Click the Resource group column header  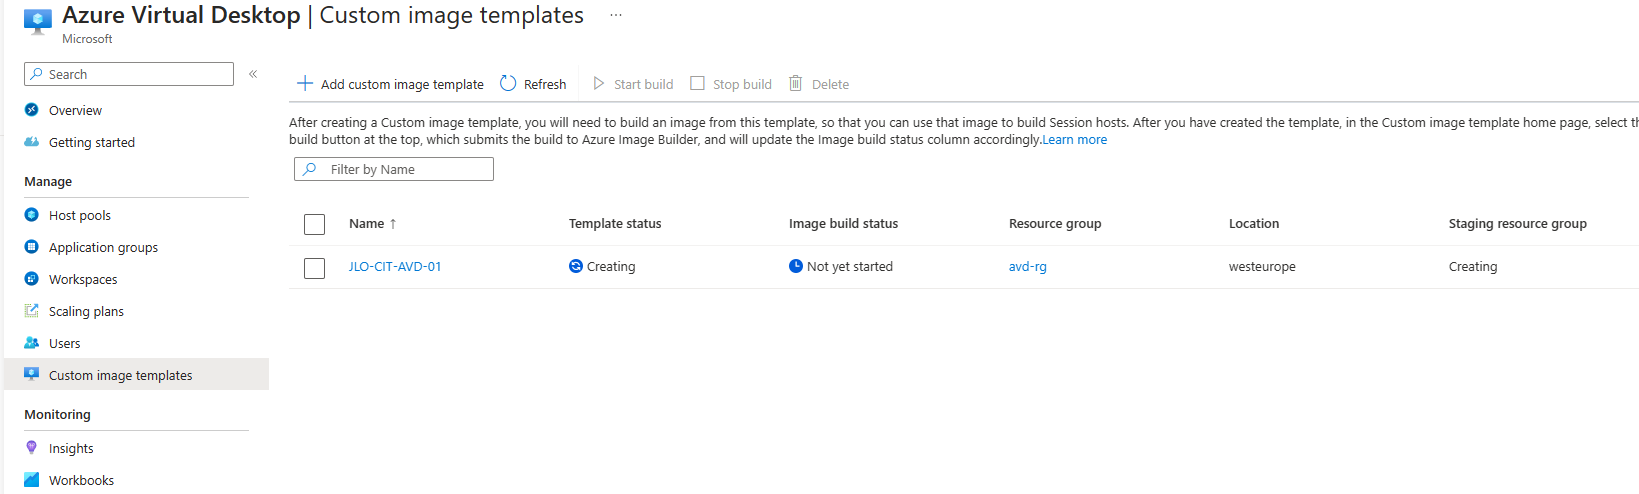pos(1055,224)
